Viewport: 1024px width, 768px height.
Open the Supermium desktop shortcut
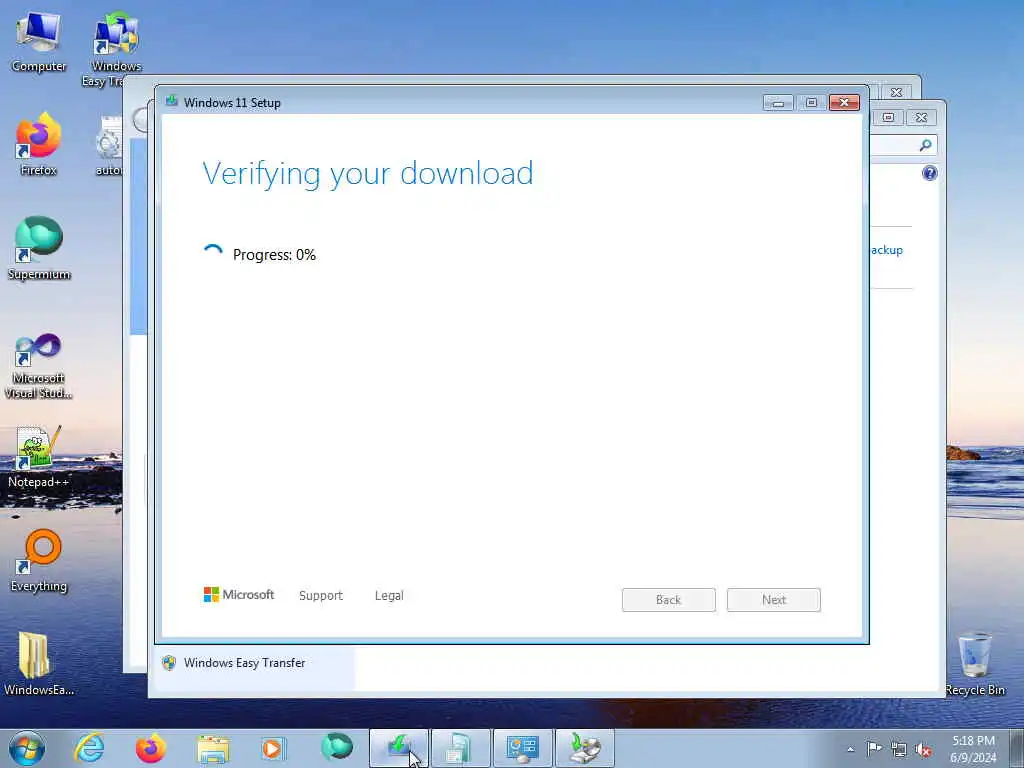(x=39, y=248)
